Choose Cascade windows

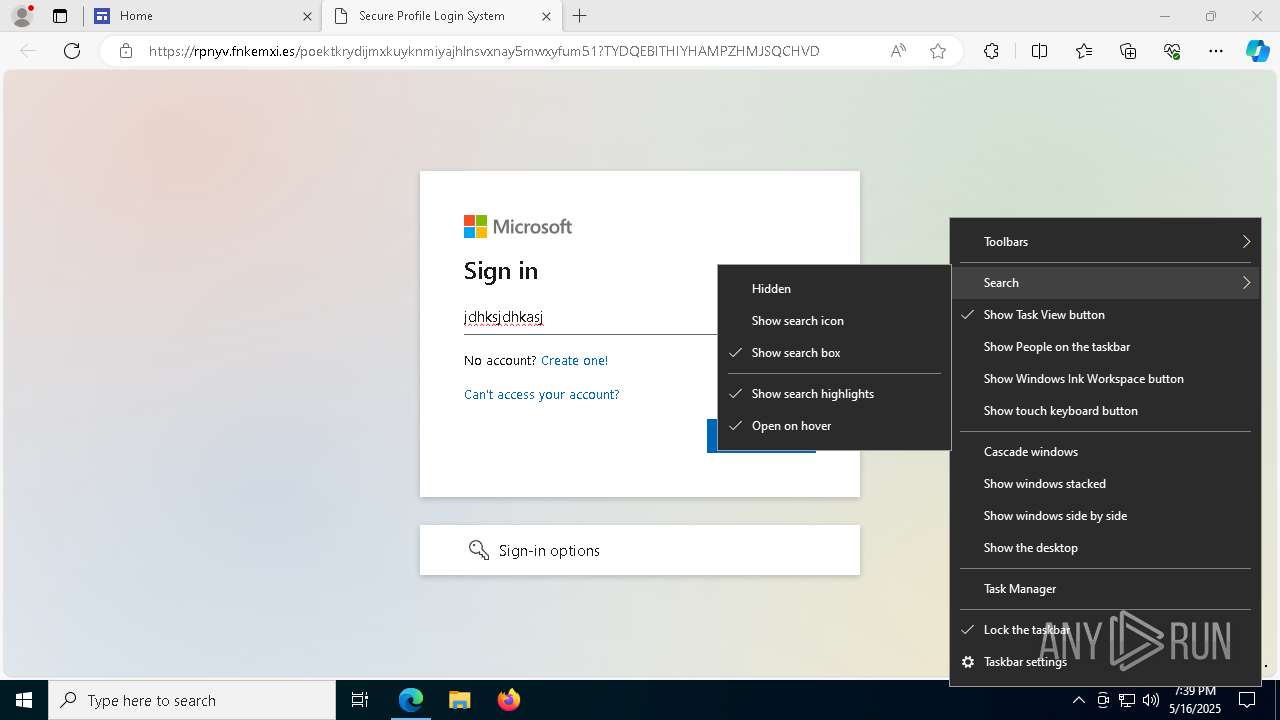tap(1105, 452)
